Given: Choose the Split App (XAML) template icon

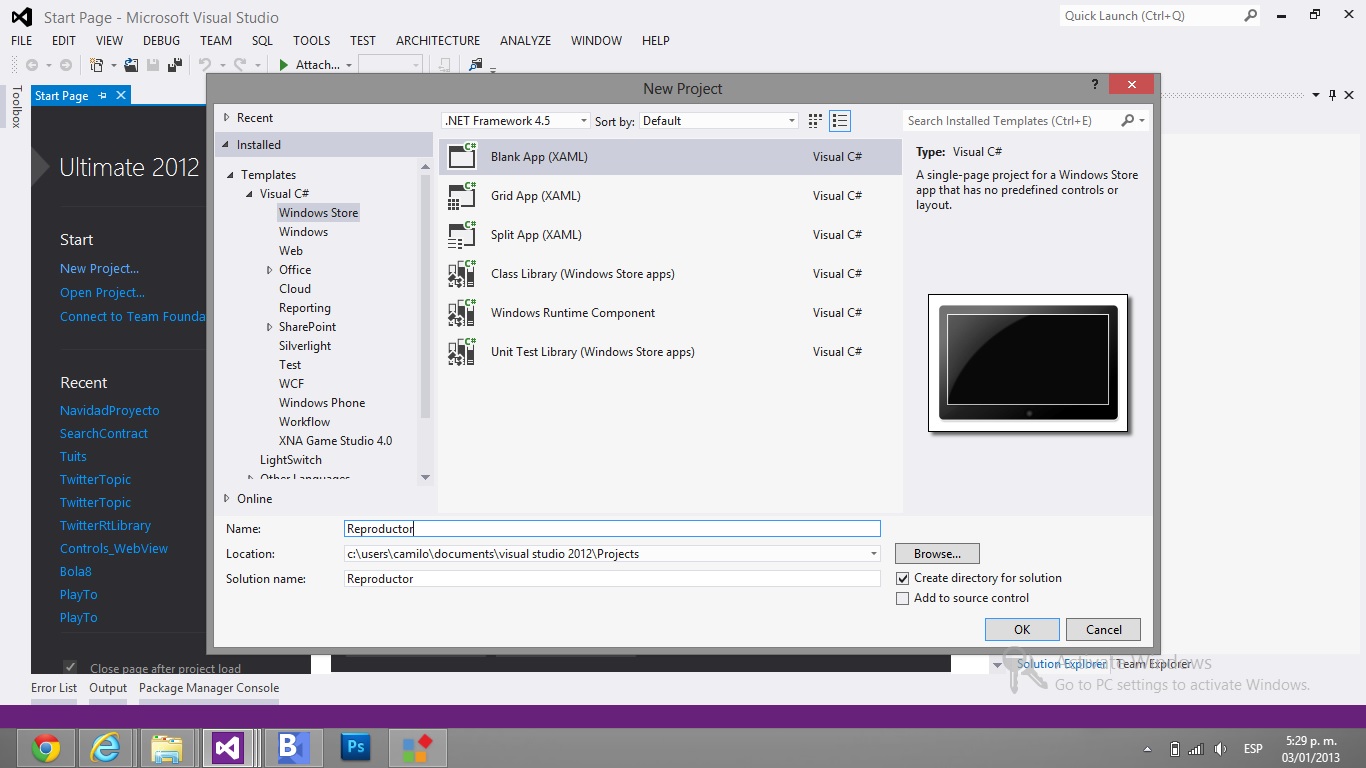Looking at the screenshot, I should coord(462,235).
